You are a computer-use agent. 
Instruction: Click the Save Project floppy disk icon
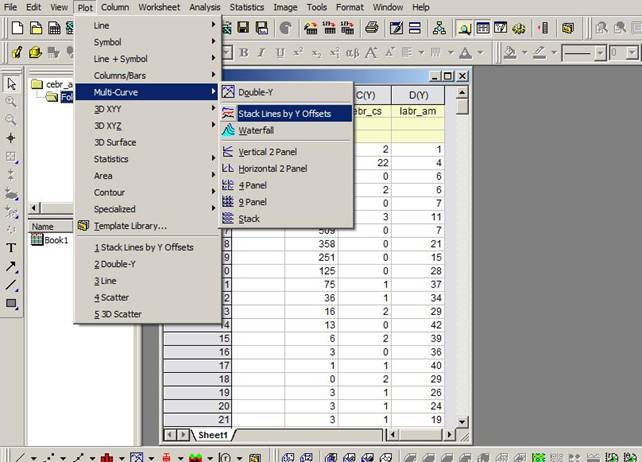[243, 28]
